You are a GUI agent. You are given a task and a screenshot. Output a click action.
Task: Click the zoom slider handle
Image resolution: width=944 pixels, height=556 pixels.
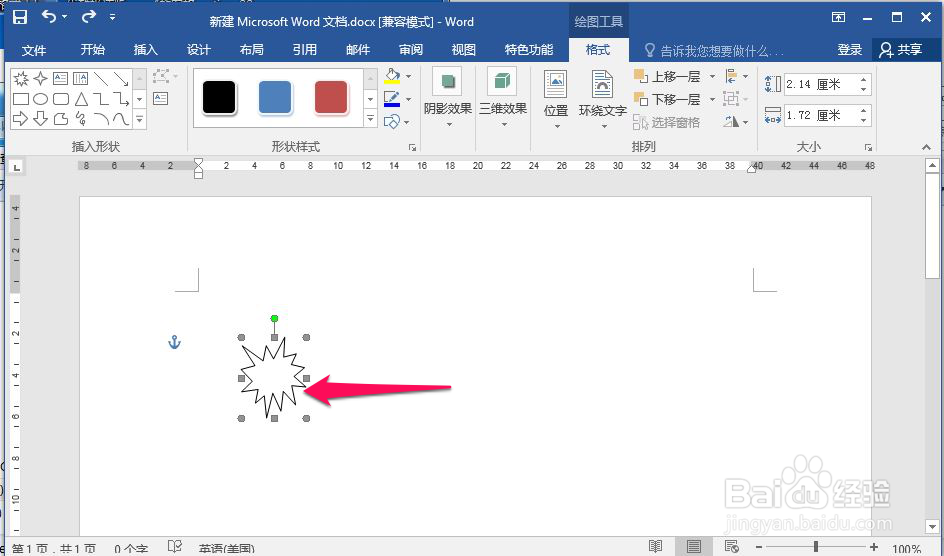click(x=816, y=547)
